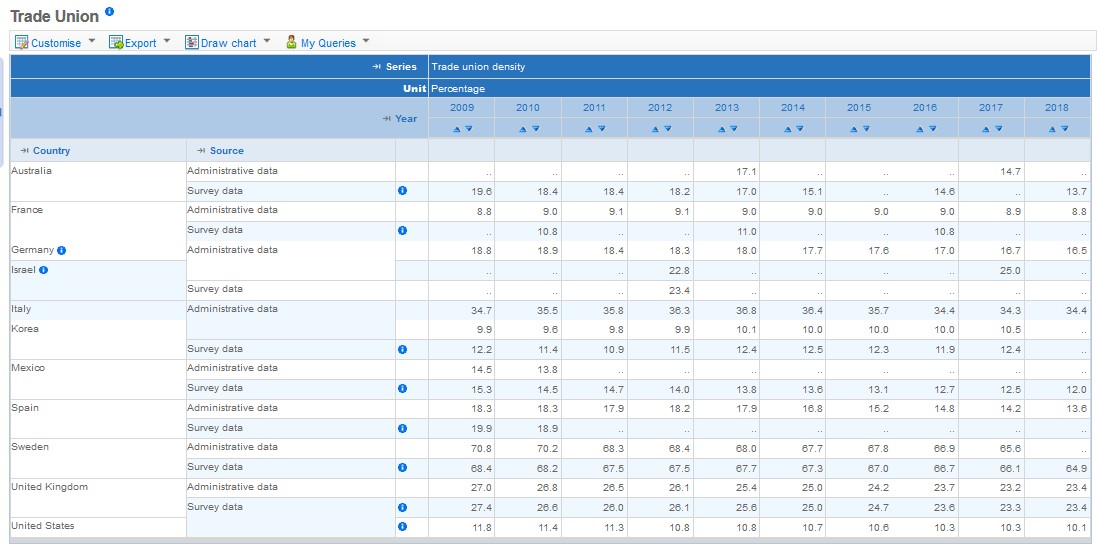Click info icon in Sweden's Survey data row

coord(402,467)
